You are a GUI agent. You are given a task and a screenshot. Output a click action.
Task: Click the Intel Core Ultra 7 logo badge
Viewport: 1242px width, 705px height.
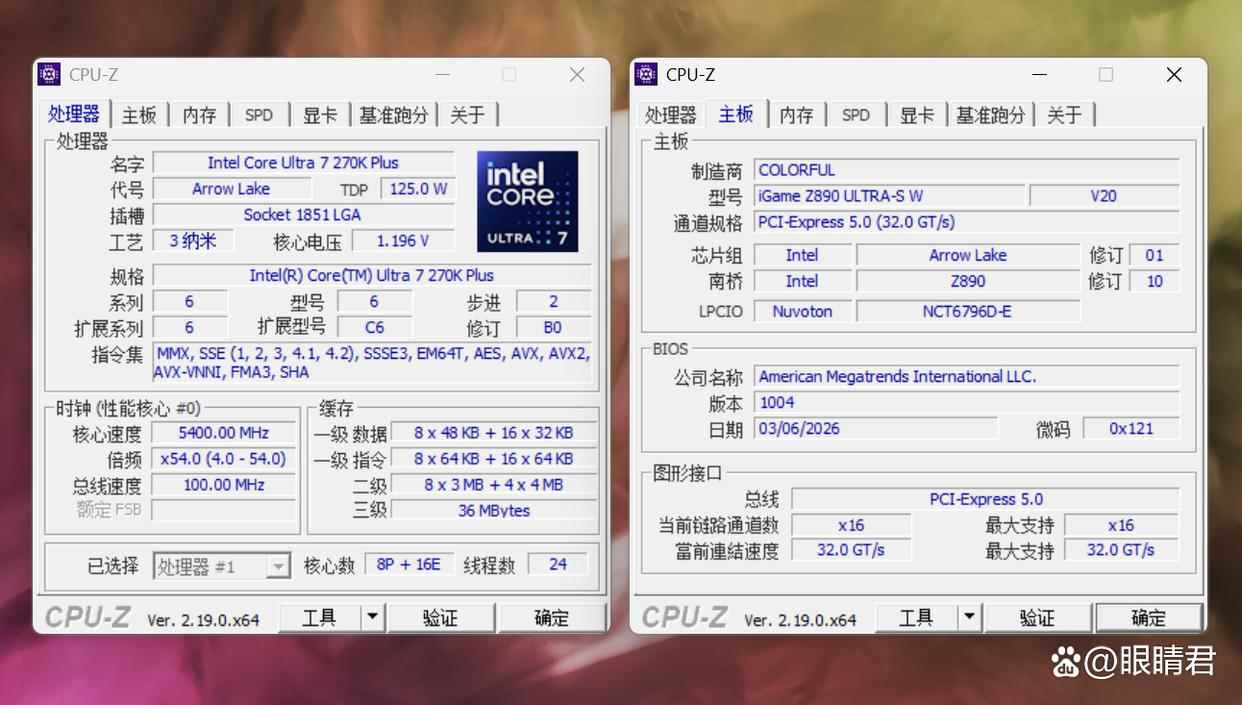(527, 201)
